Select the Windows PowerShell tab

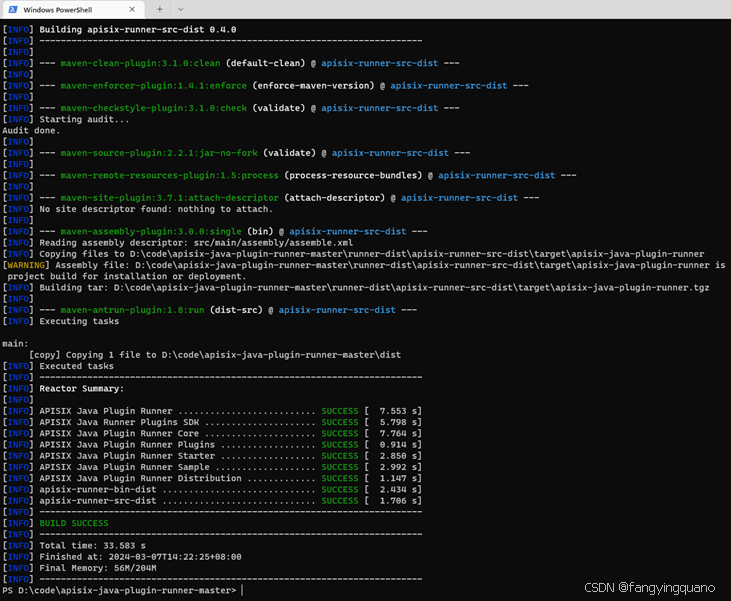[72, 9]
